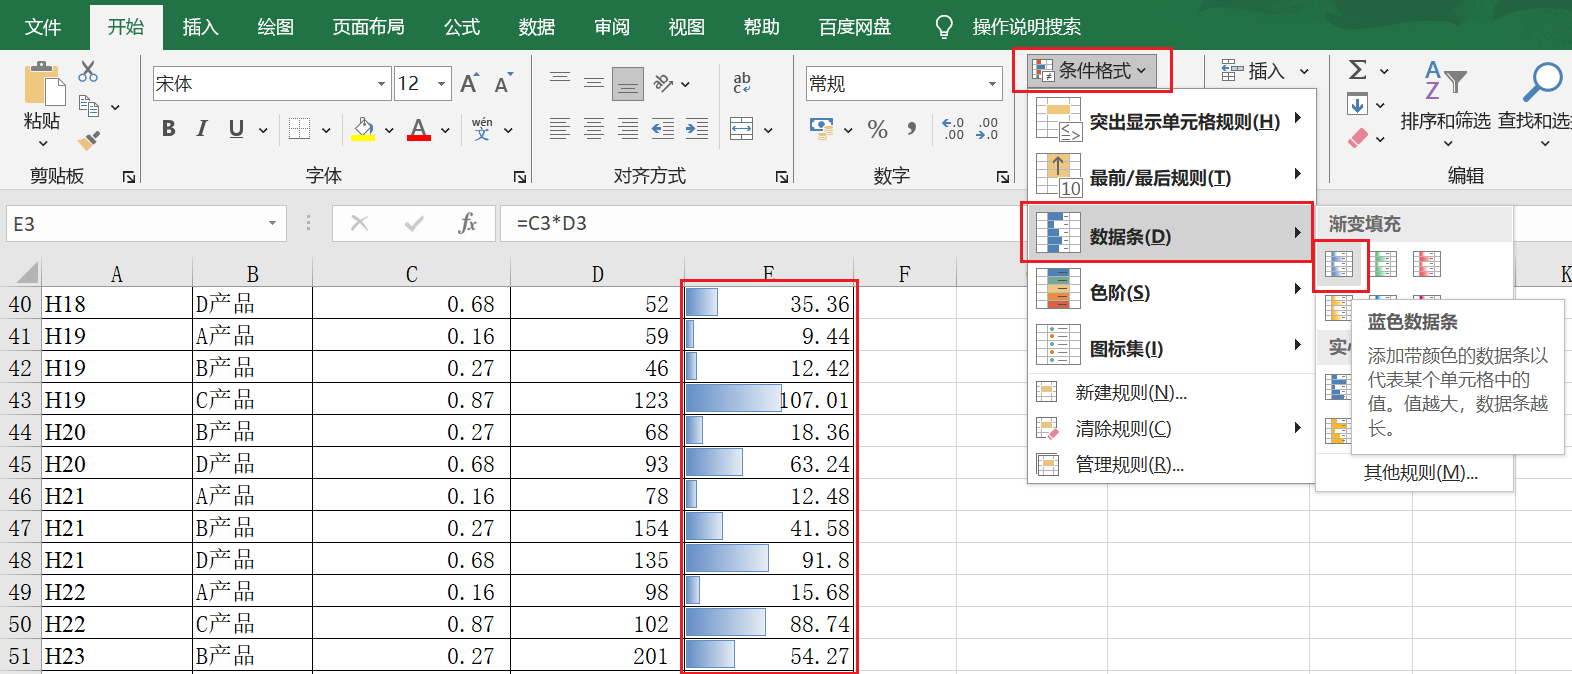Expand the 常规 number format dropdown

(991, 84)
